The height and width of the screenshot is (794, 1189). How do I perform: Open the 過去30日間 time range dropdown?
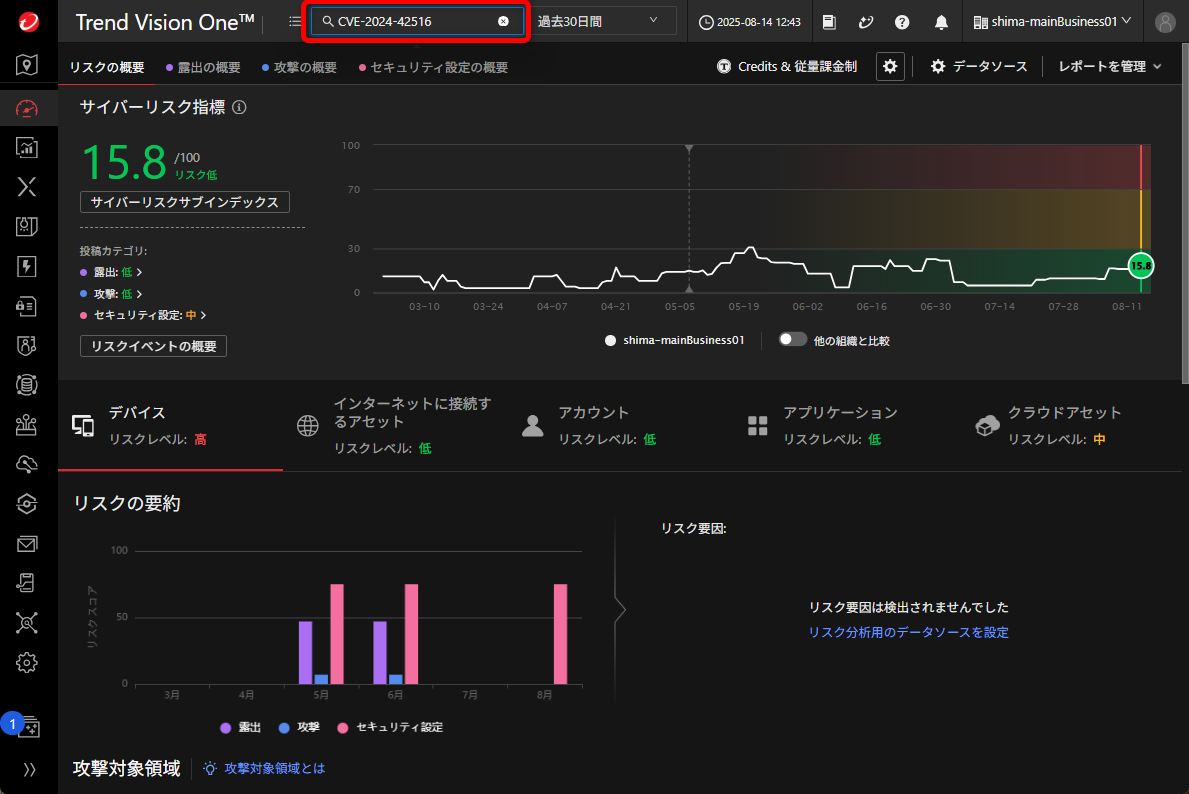(603, 21)
